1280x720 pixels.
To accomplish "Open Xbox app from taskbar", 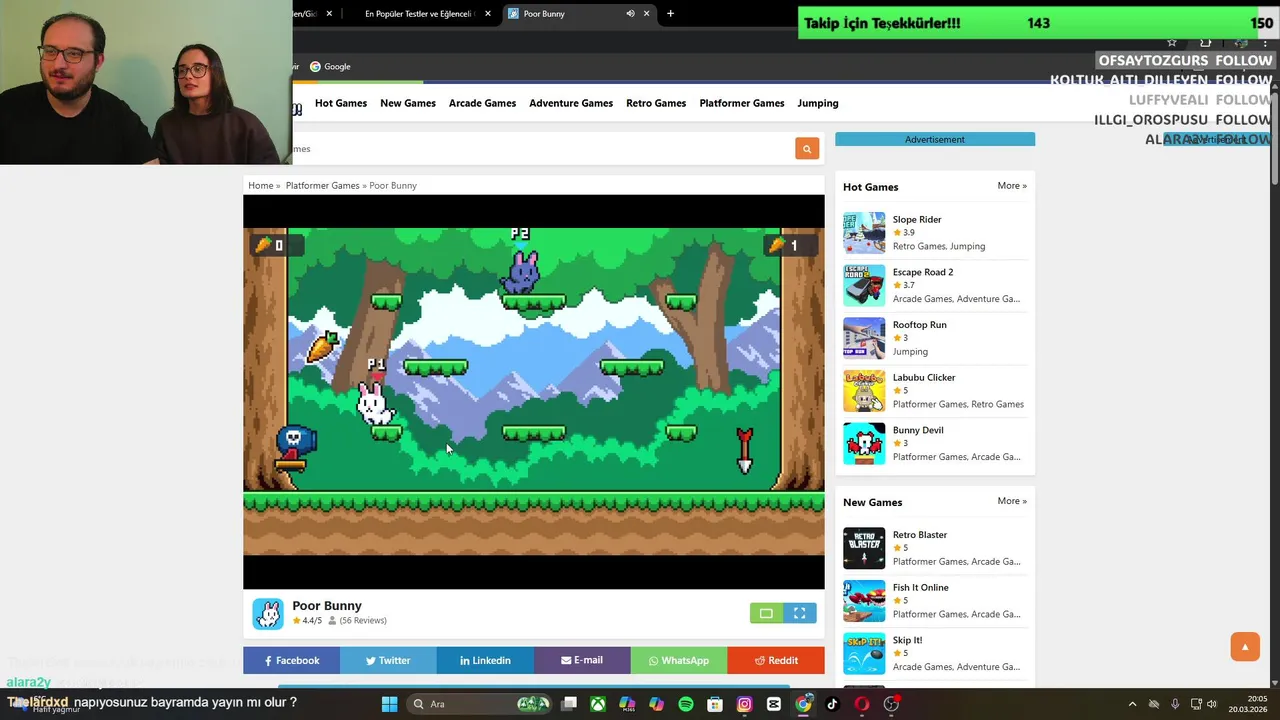I will pyautogui.click(x=598, y=704).
